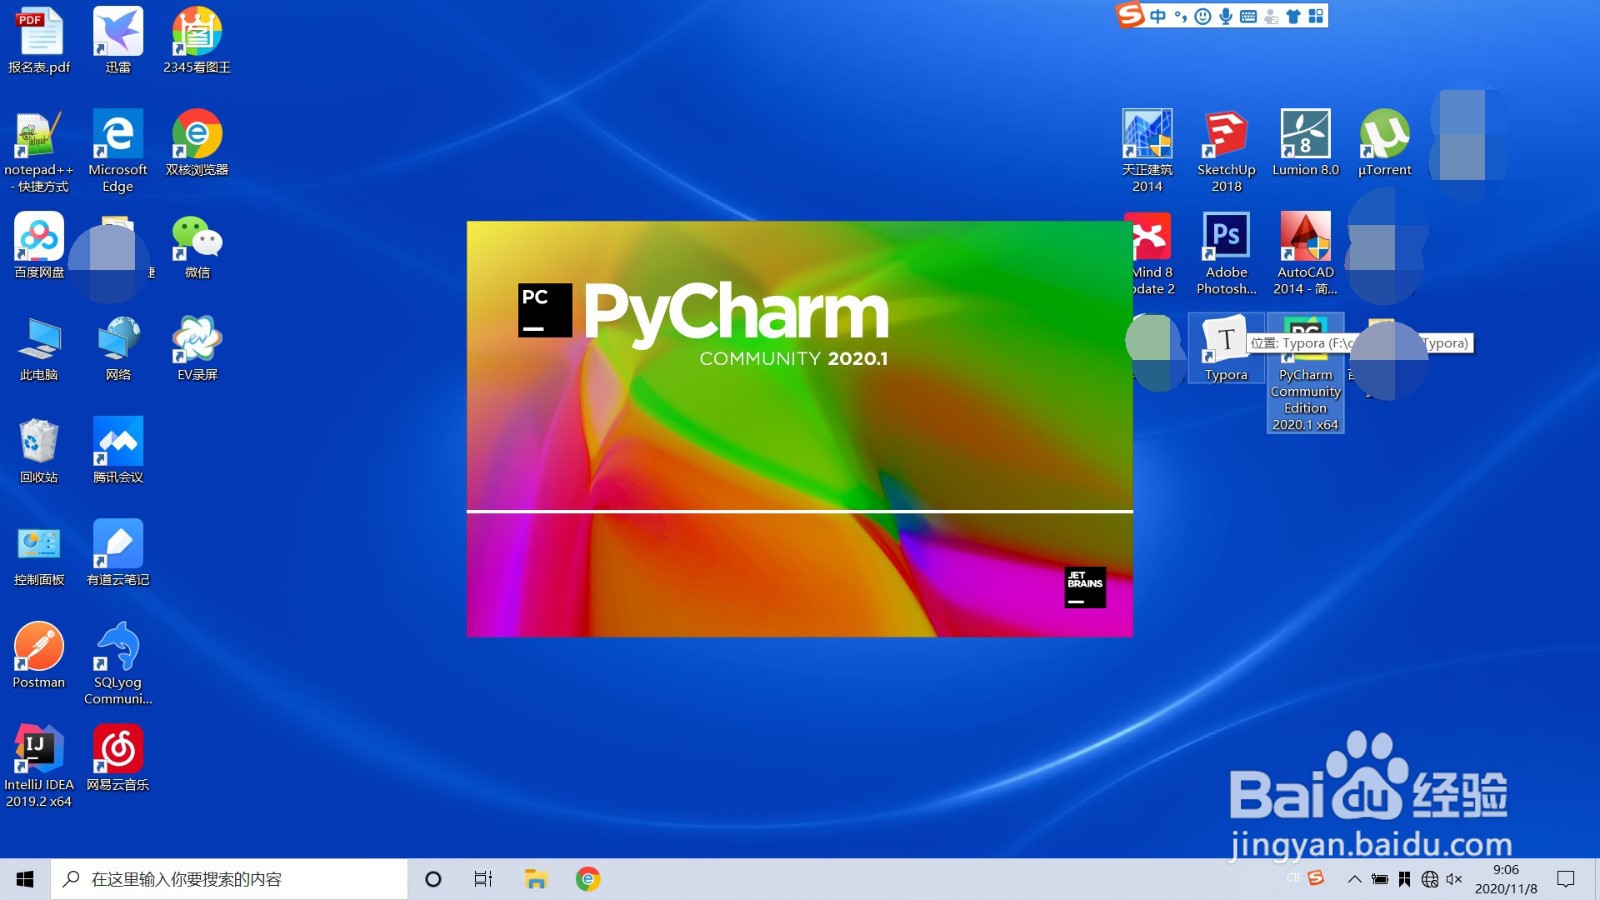This screenshot has height=900, width=1600.
Task: Open Task View on the taskbar
Action: [x=483, y=879]
